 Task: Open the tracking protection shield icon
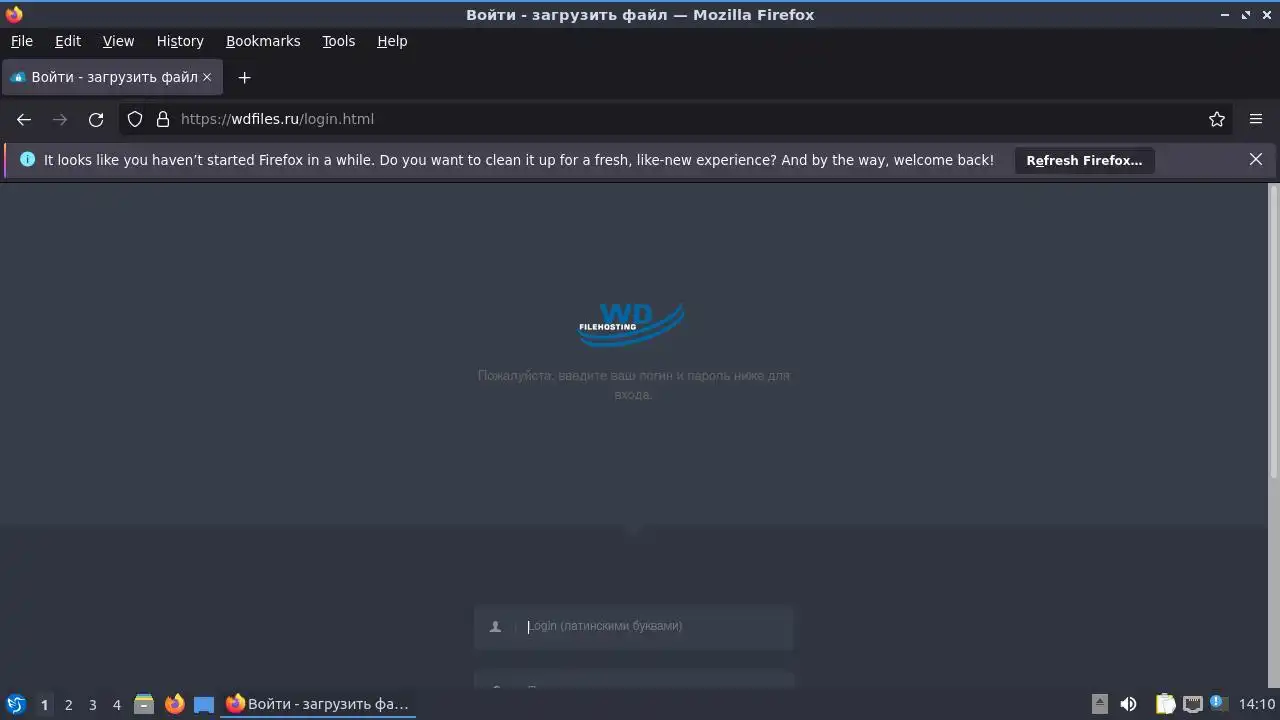135,119
